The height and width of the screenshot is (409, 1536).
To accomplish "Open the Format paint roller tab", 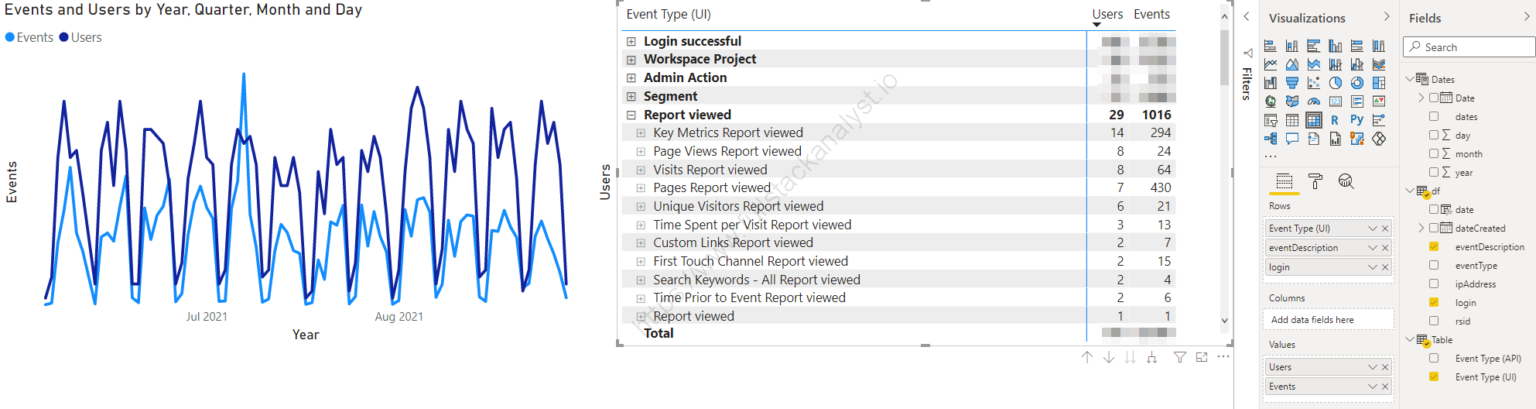I will 1315,181.
